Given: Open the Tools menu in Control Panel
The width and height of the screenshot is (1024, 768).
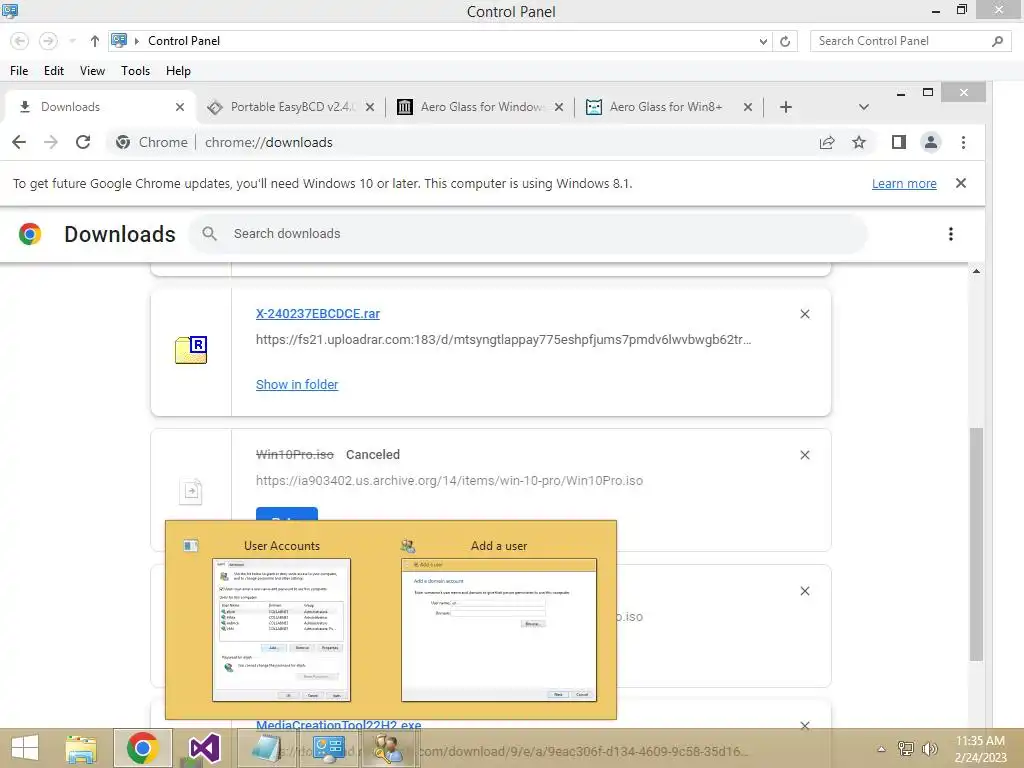Looking at the screenshot, I should point(135,71).
